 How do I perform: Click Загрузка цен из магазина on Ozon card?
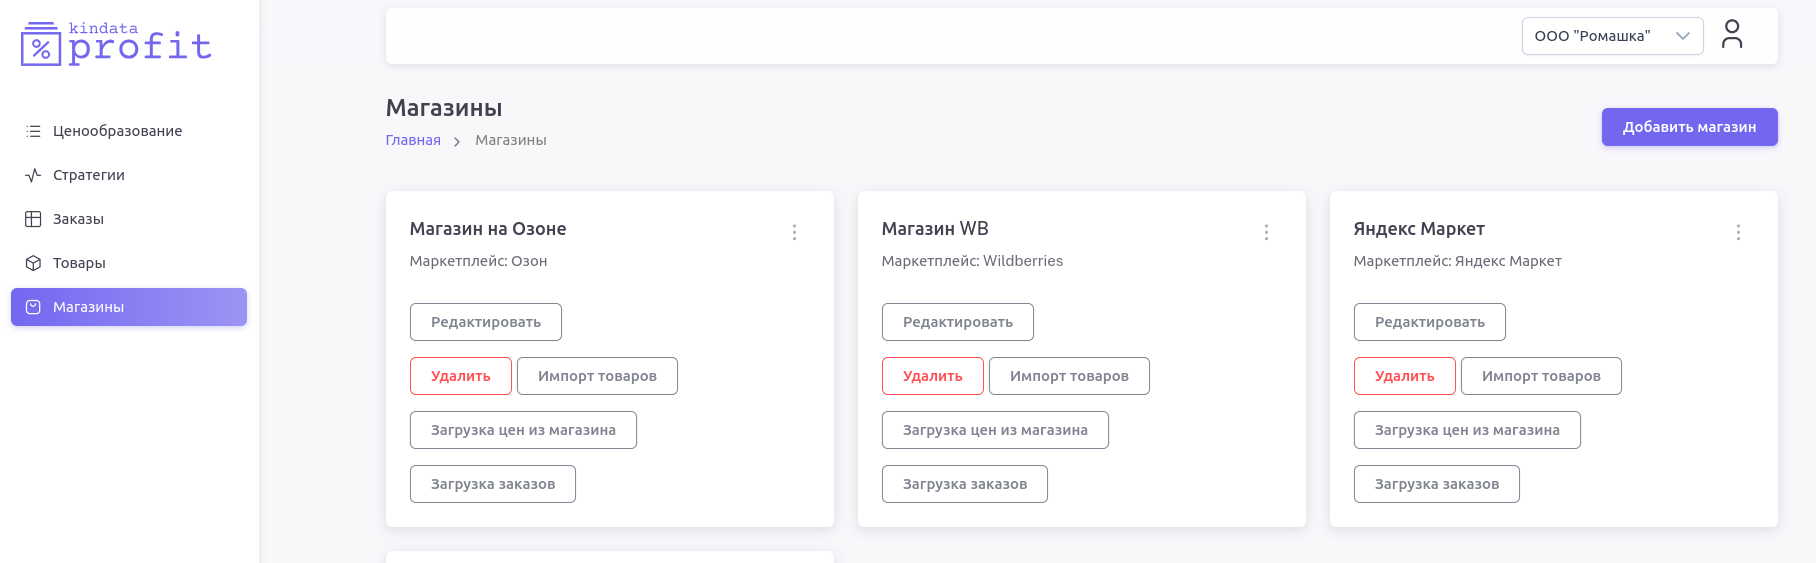tap(523, 430)
